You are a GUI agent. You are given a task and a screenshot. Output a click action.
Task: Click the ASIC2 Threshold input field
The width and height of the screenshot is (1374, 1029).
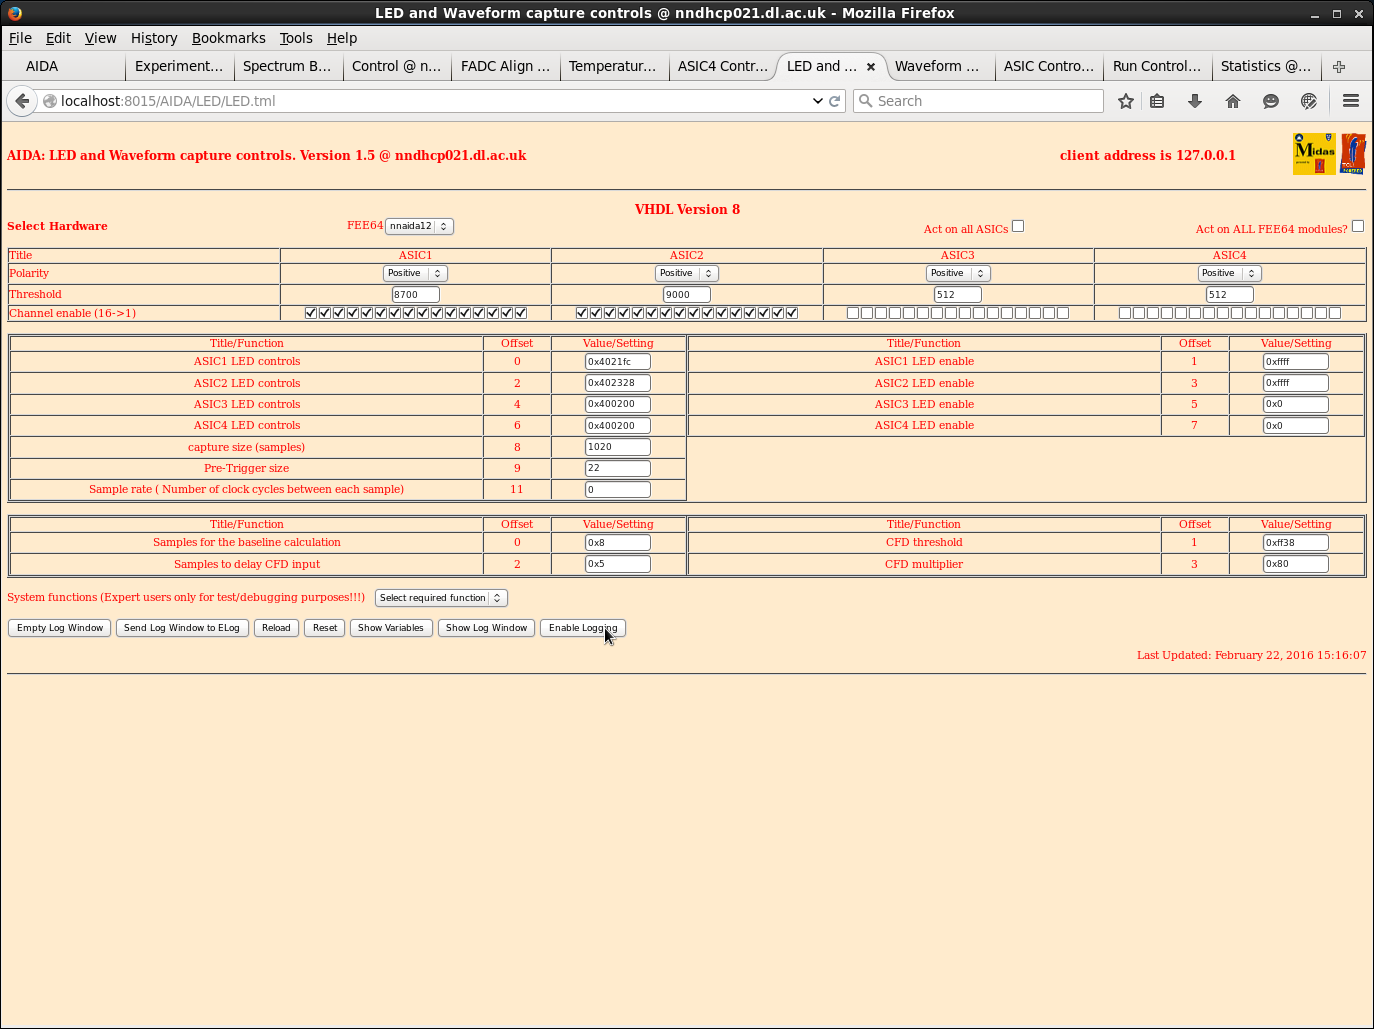pos(686,295)
